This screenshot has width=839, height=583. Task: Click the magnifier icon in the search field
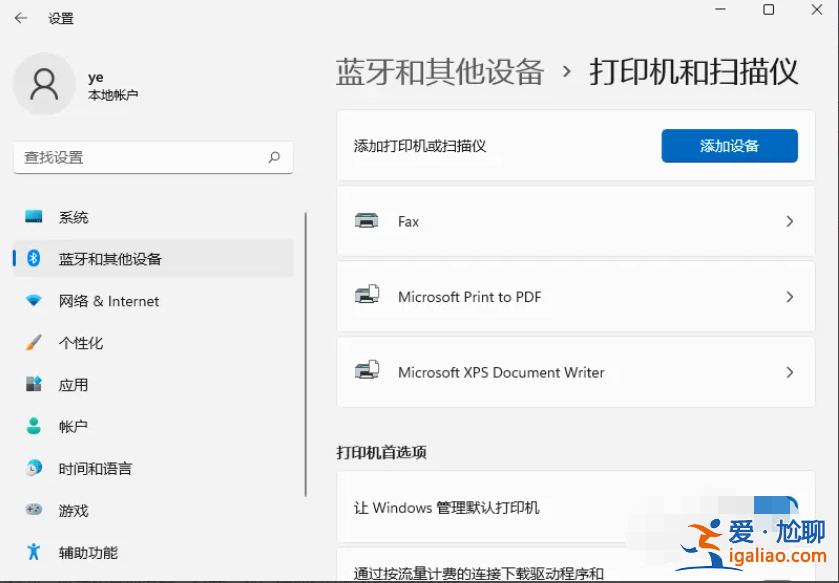273,158
